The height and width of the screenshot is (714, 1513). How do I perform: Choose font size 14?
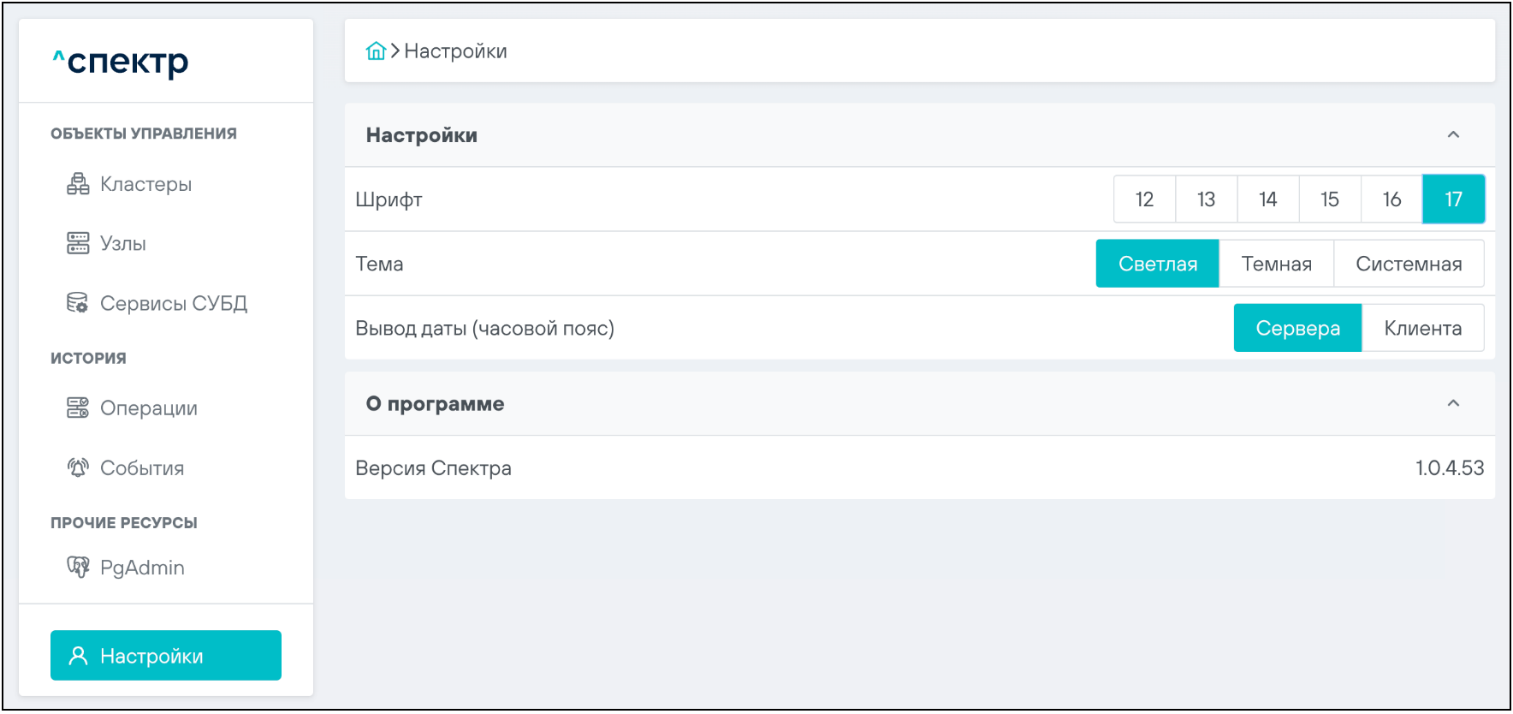[x=1268, y=199]
